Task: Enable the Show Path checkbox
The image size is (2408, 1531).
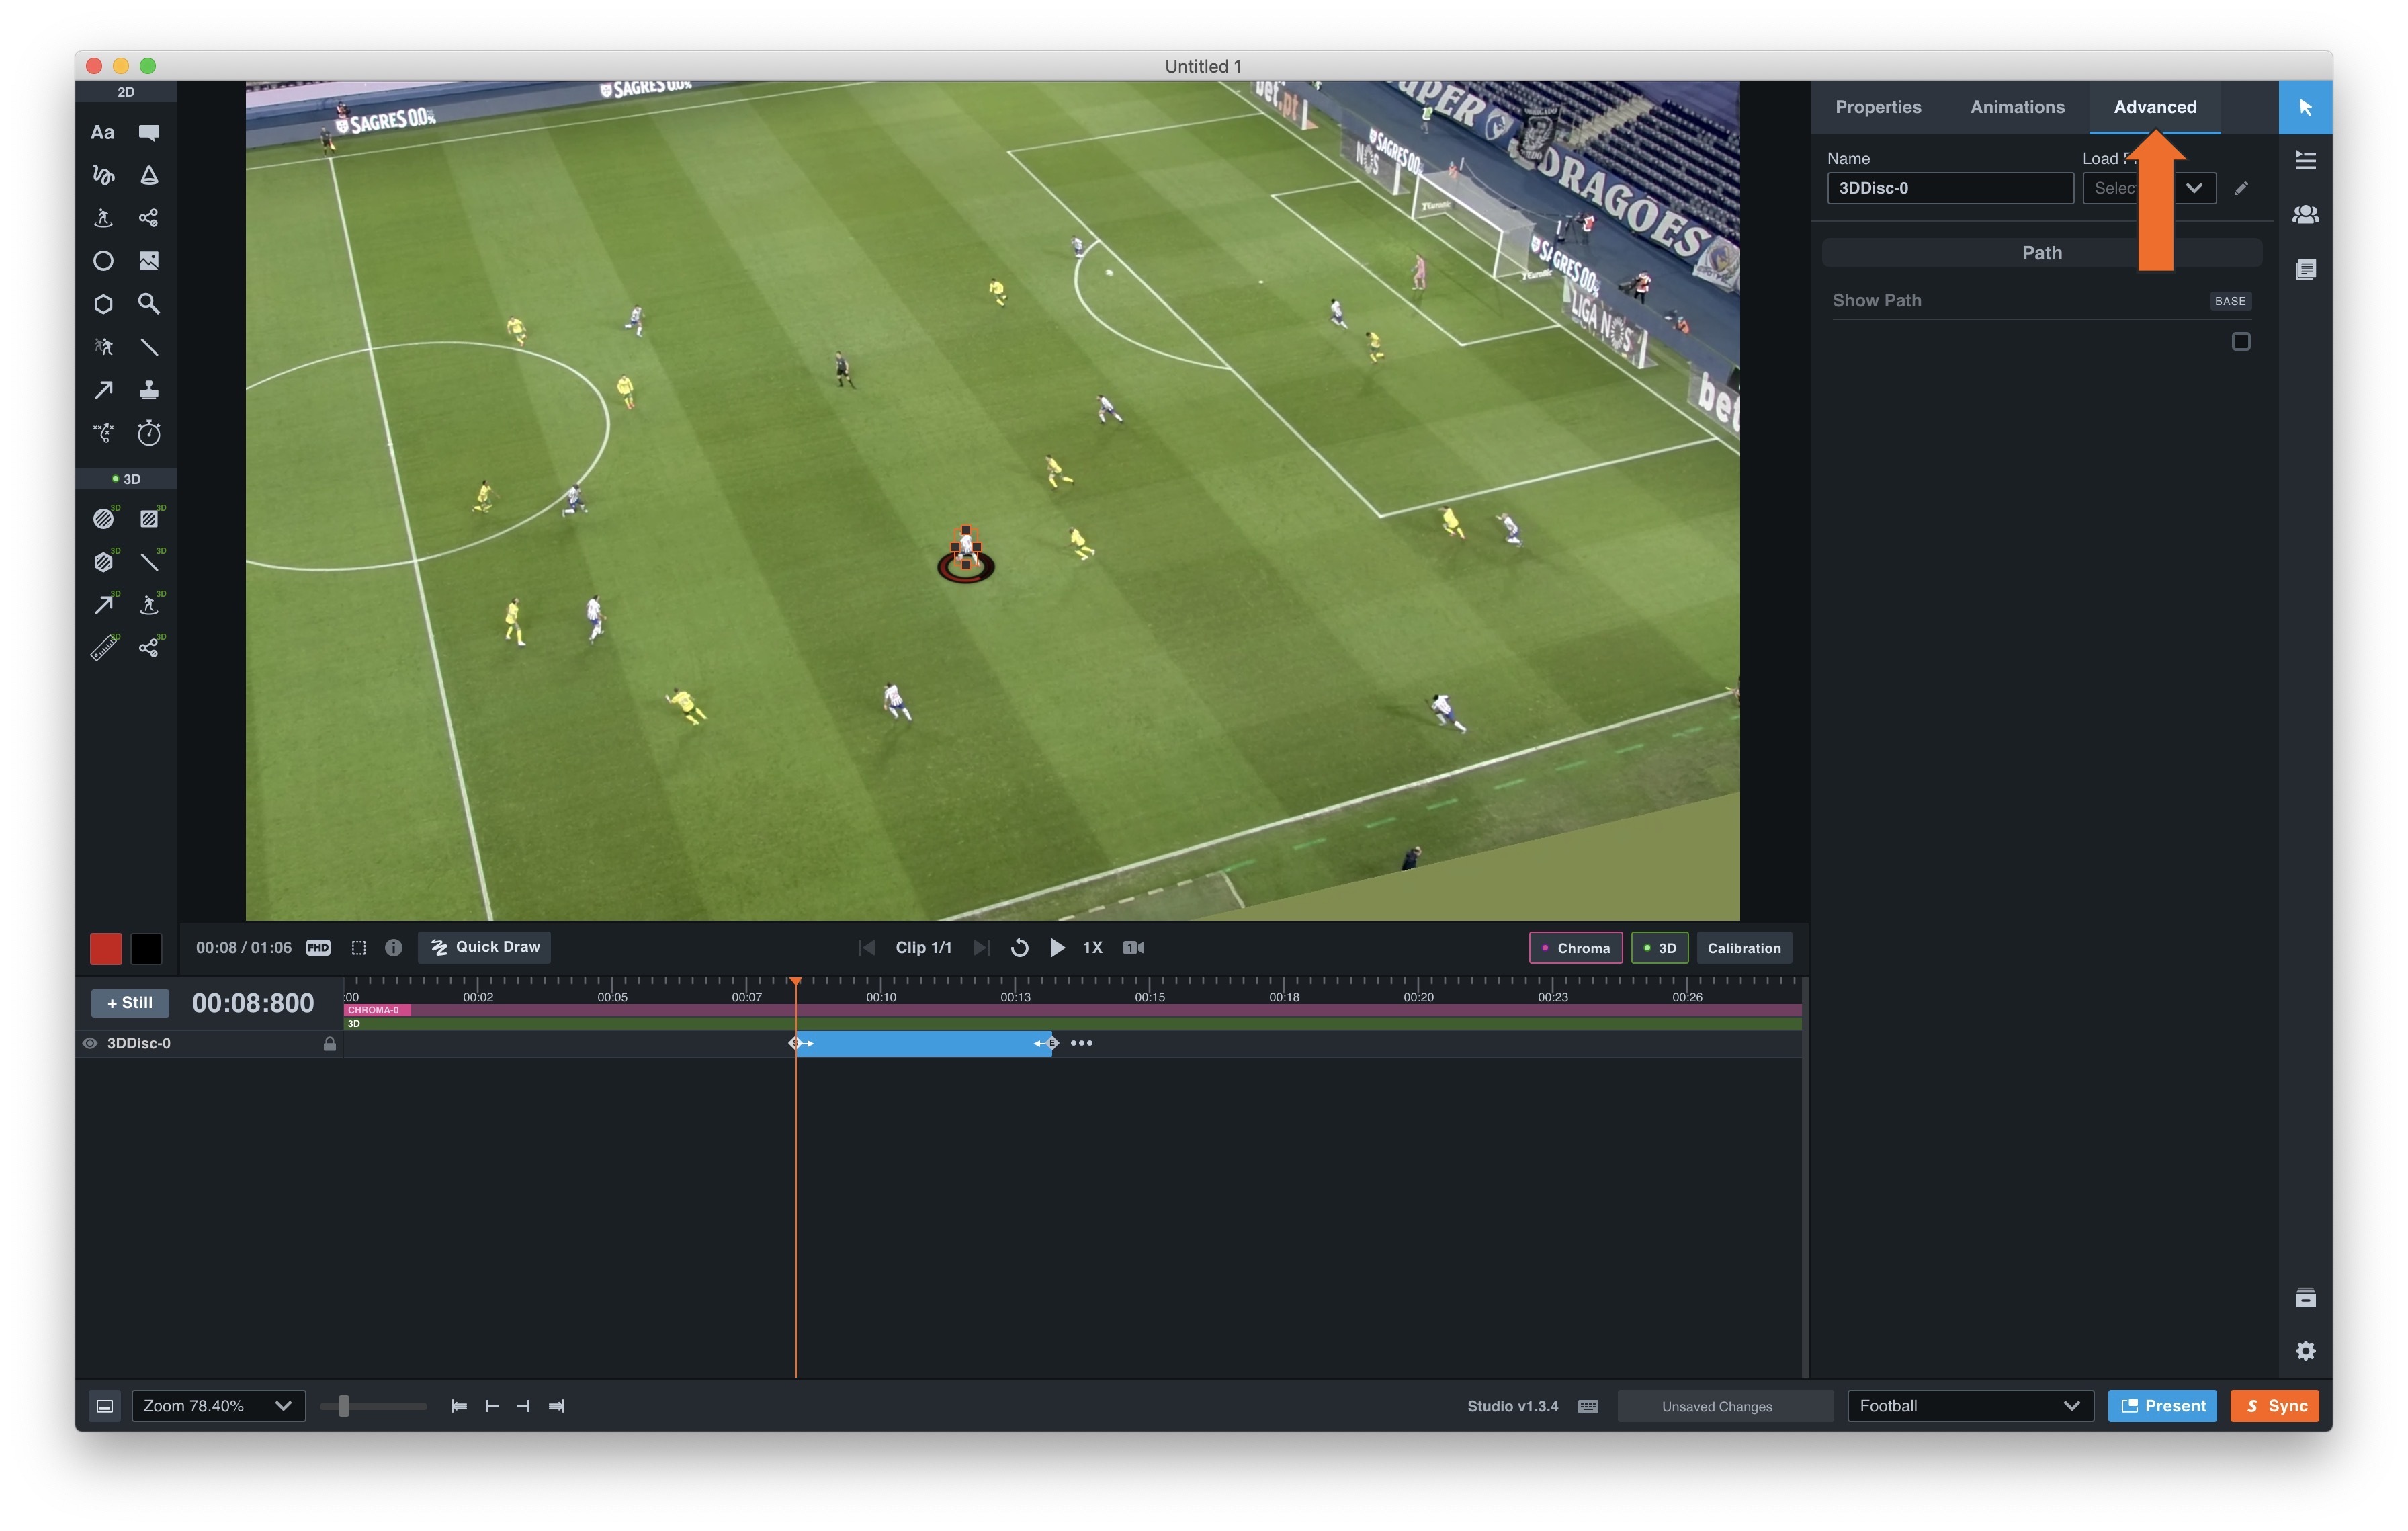Action: tap(2242, 341)
